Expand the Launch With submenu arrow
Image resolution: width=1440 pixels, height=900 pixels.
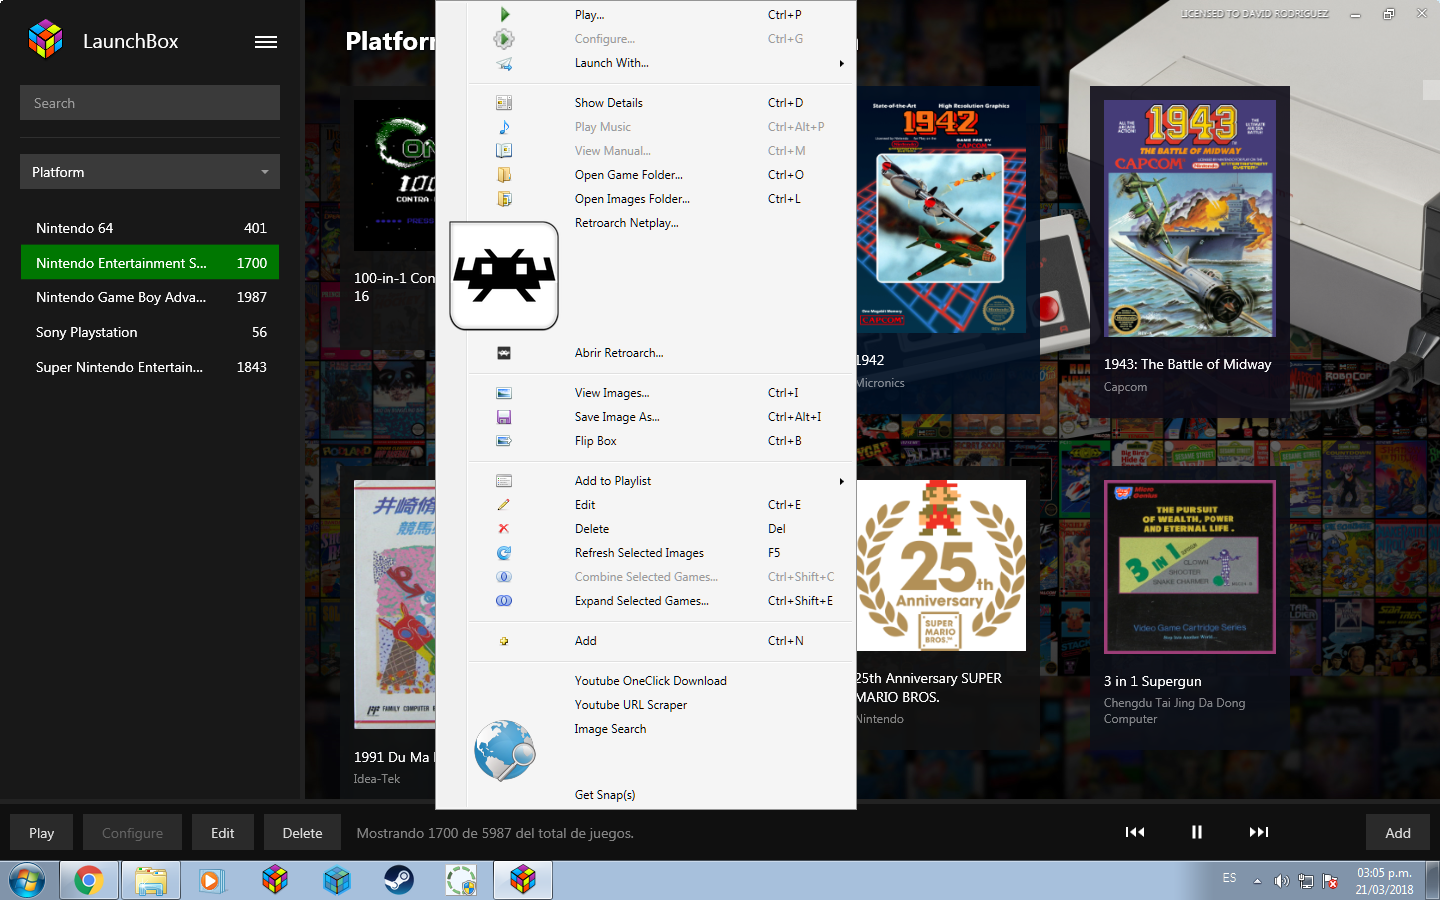pyautogui.click(x=842, y=63)
